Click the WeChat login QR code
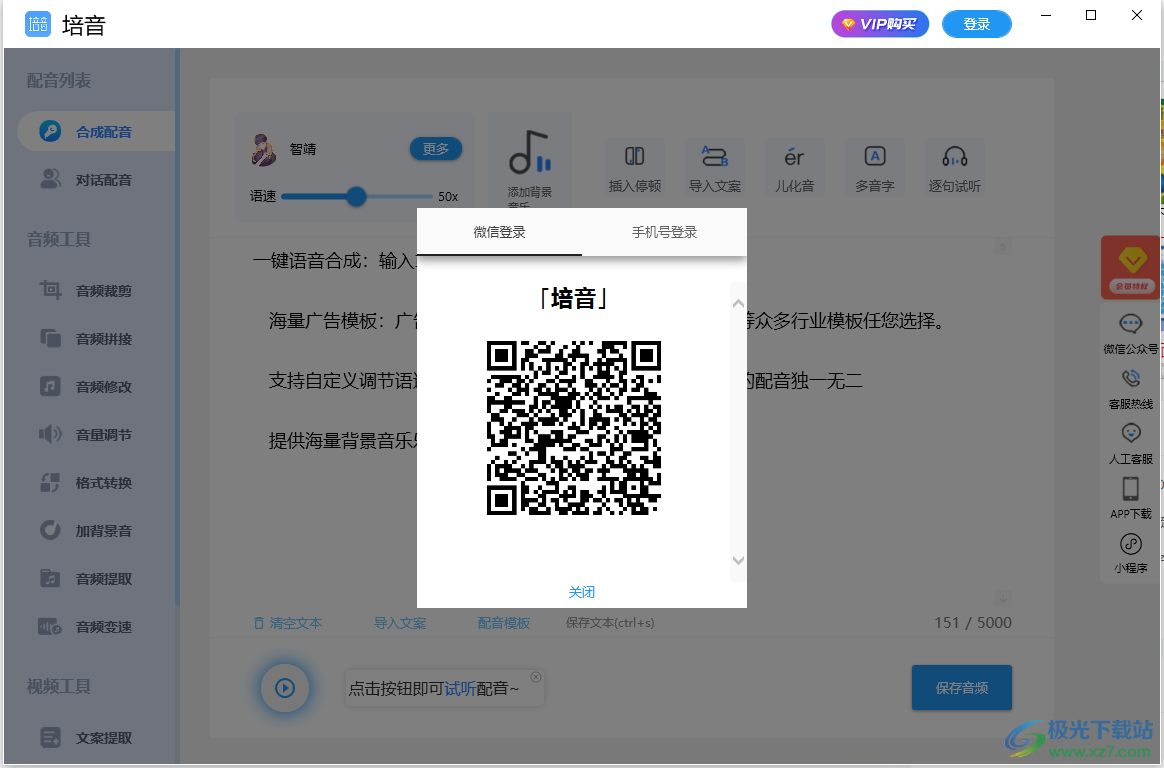This screenshot has height=768, width=1164. pos(574,427)
